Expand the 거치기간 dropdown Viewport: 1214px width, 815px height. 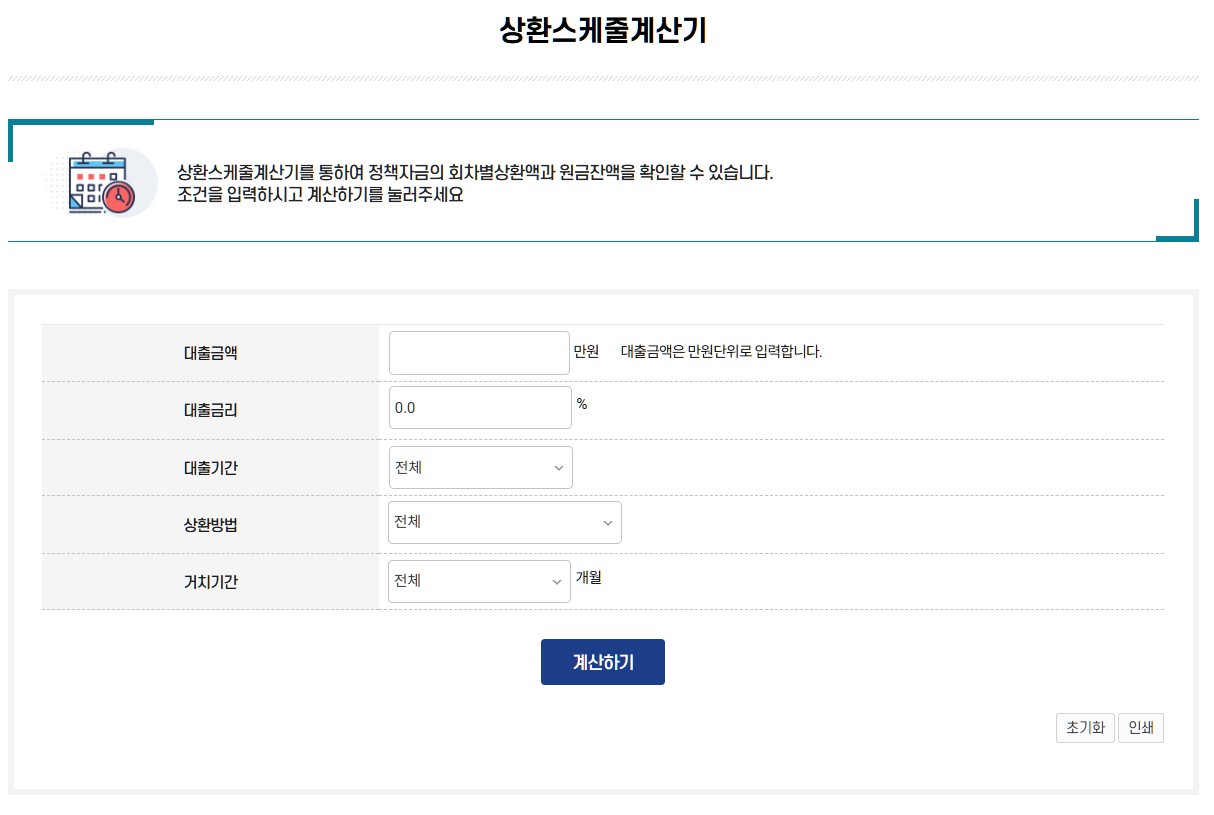479,581
